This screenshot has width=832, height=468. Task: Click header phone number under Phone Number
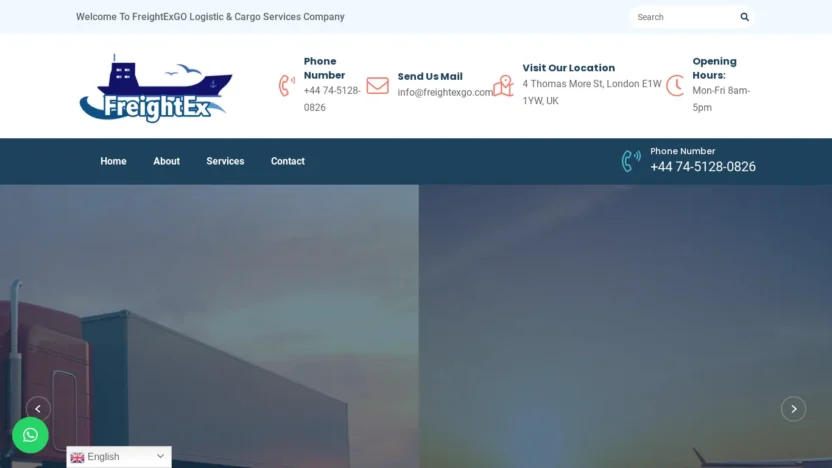pos(332,99)
